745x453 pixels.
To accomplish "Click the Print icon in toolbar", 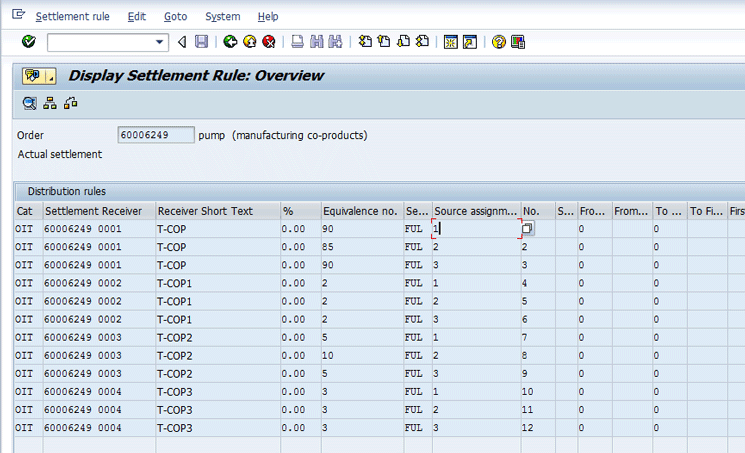I will click(x=297, y=42).
